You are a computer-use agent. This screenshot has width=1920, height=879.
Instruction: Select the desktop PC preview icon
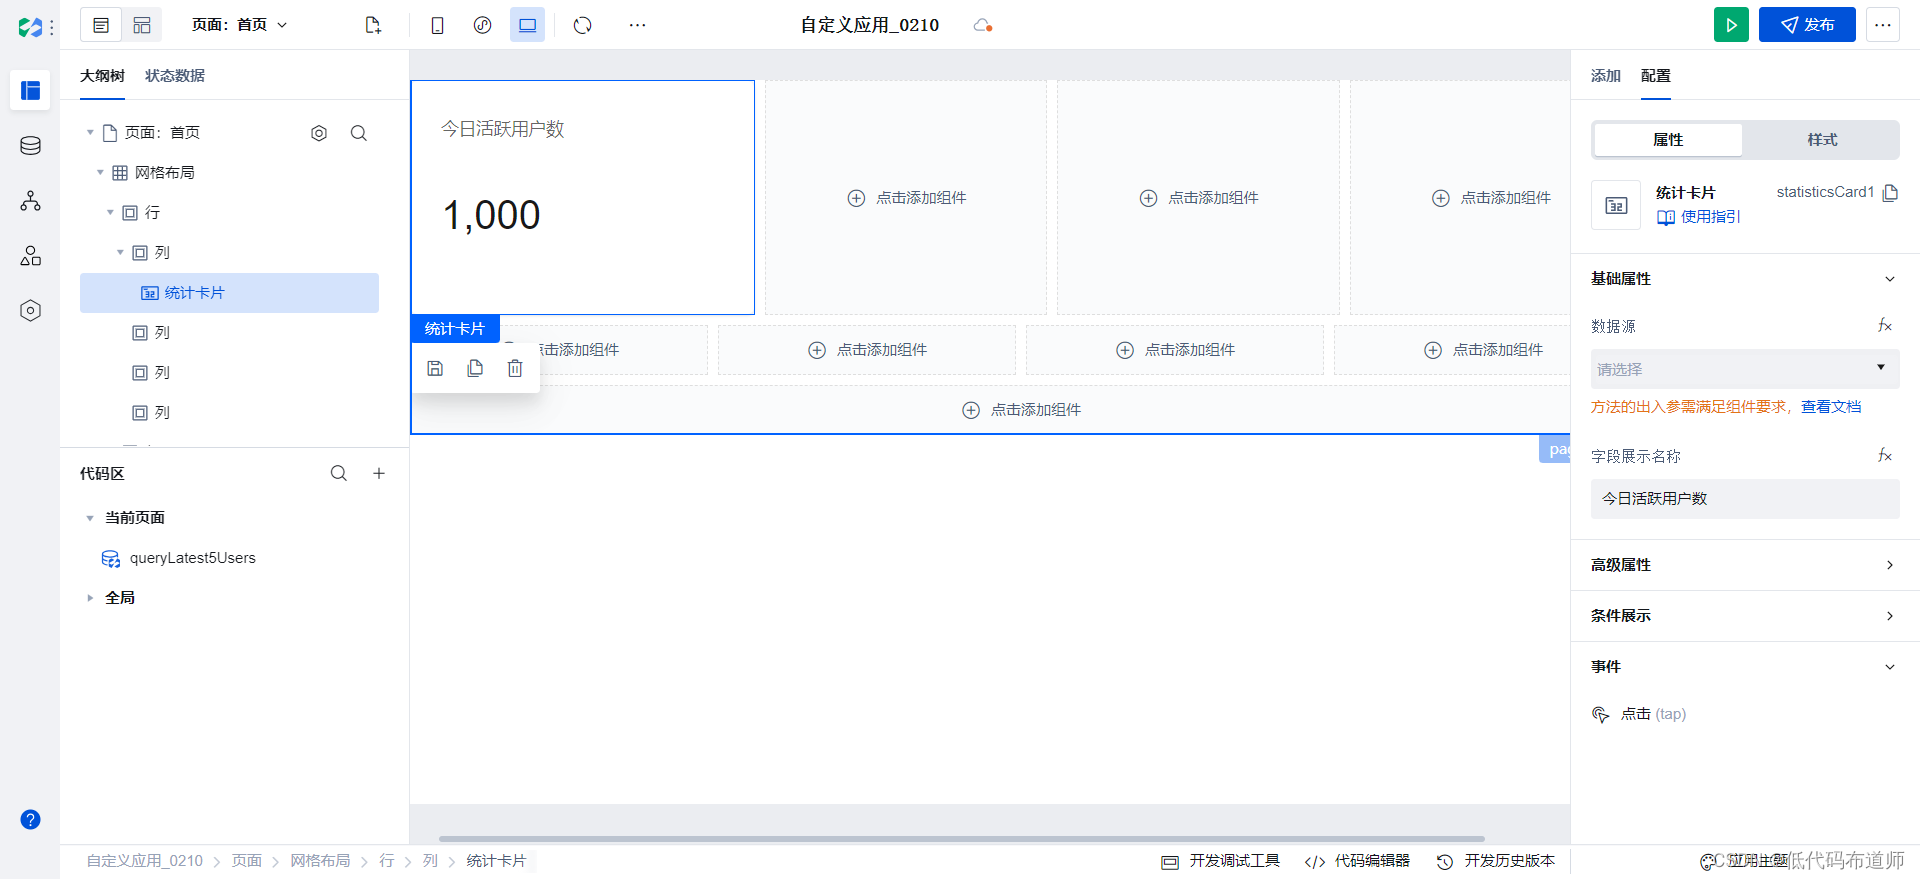tap(527, 25)
